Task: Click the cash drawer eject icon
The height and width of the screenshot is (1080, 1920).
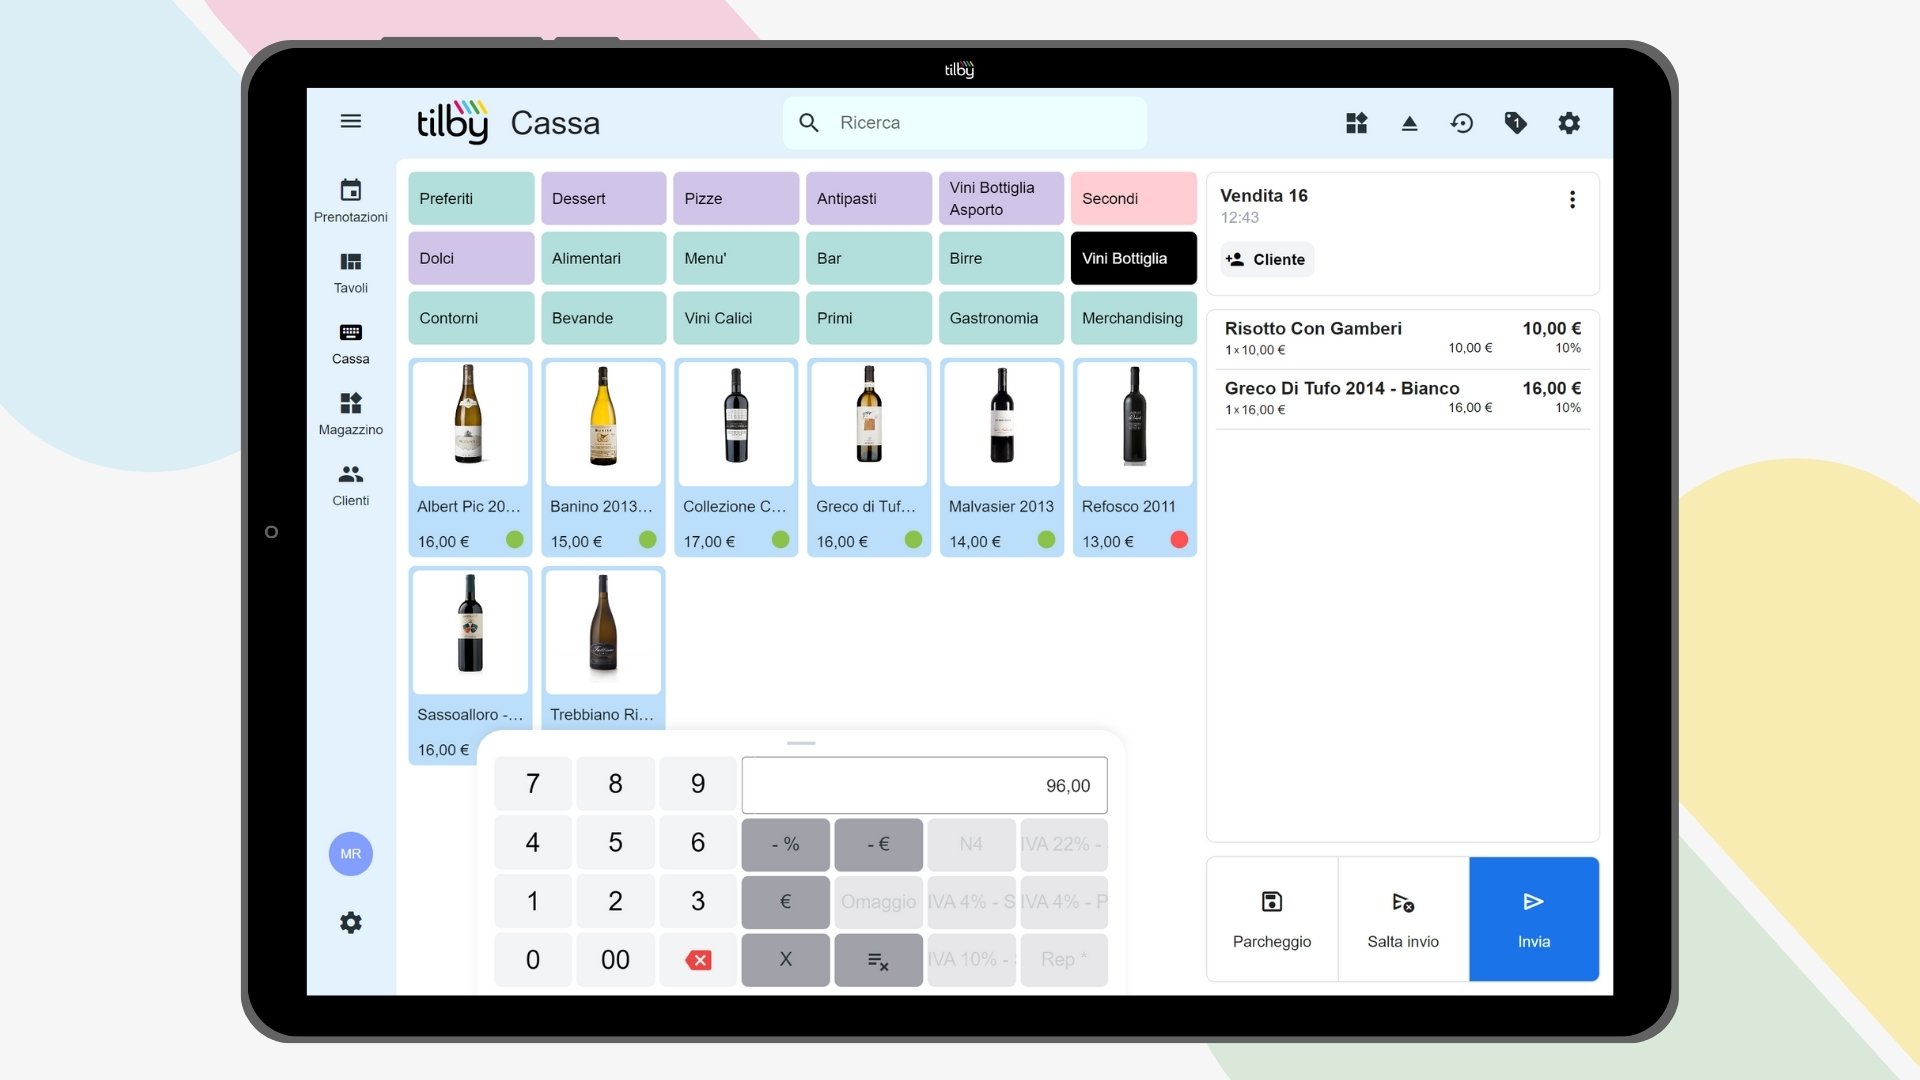Action: pos(1409,122)
